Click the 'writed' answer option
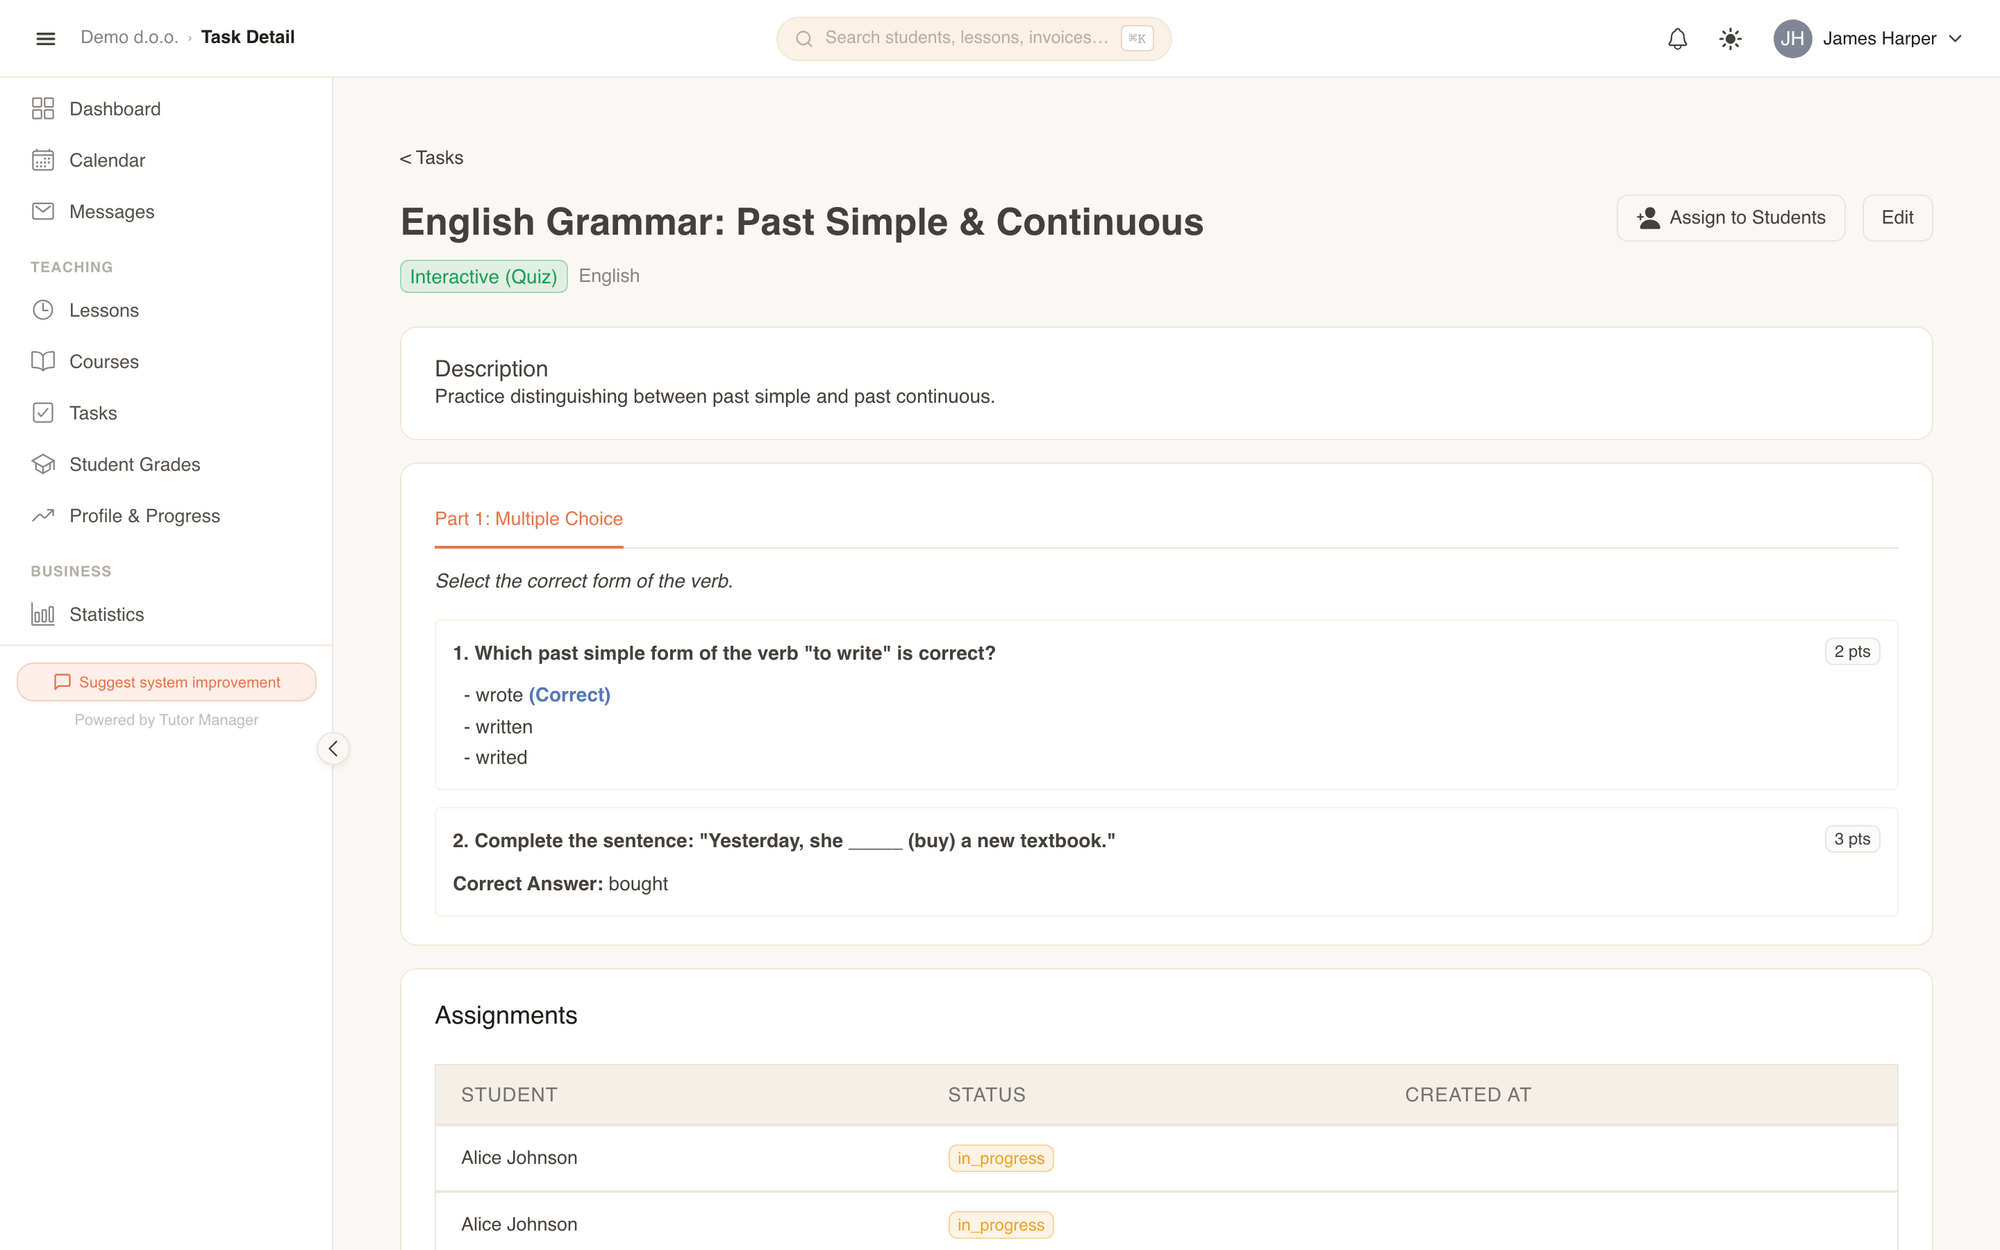 point(495,758)
